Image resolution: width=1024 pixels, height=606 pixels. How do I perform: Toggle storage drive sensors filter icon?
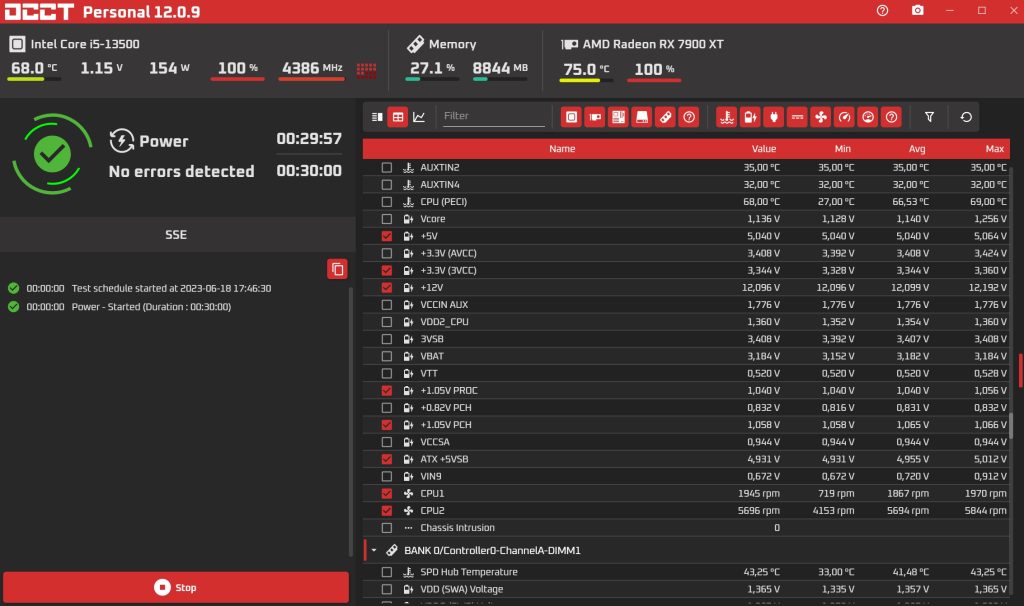coord(642,117)
